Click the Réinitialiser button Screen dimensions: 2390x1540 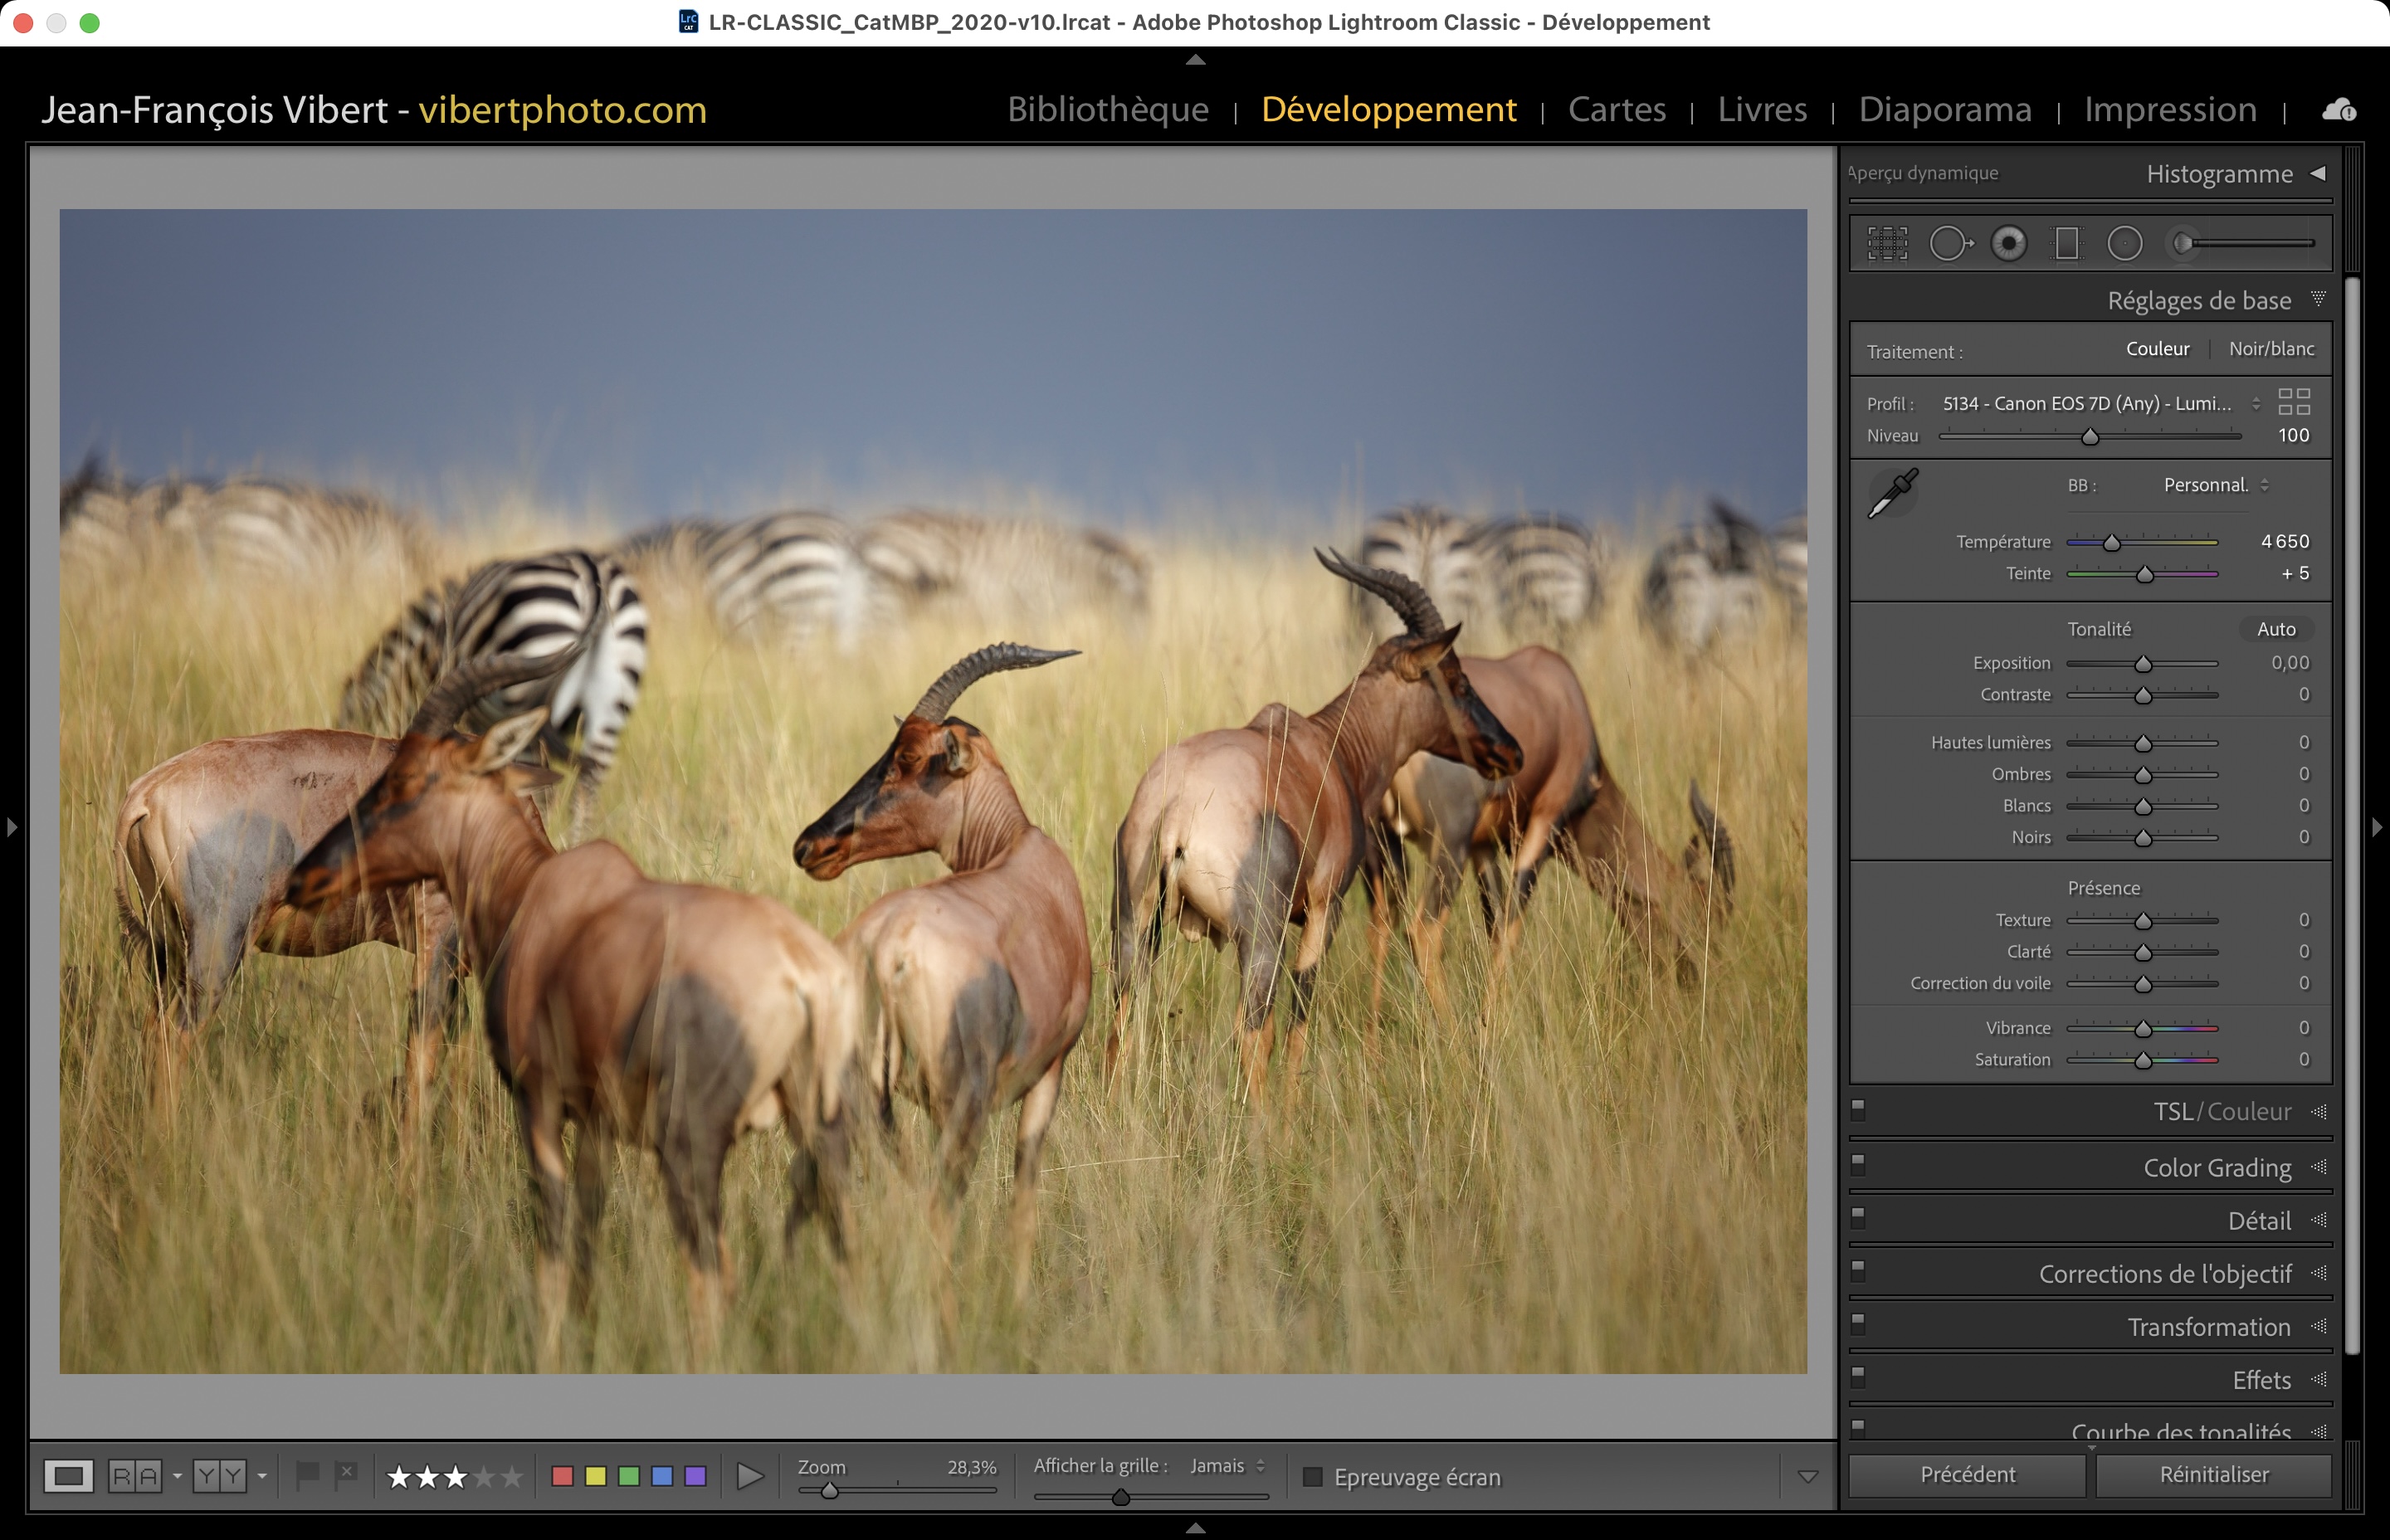pos(2213,1474)
